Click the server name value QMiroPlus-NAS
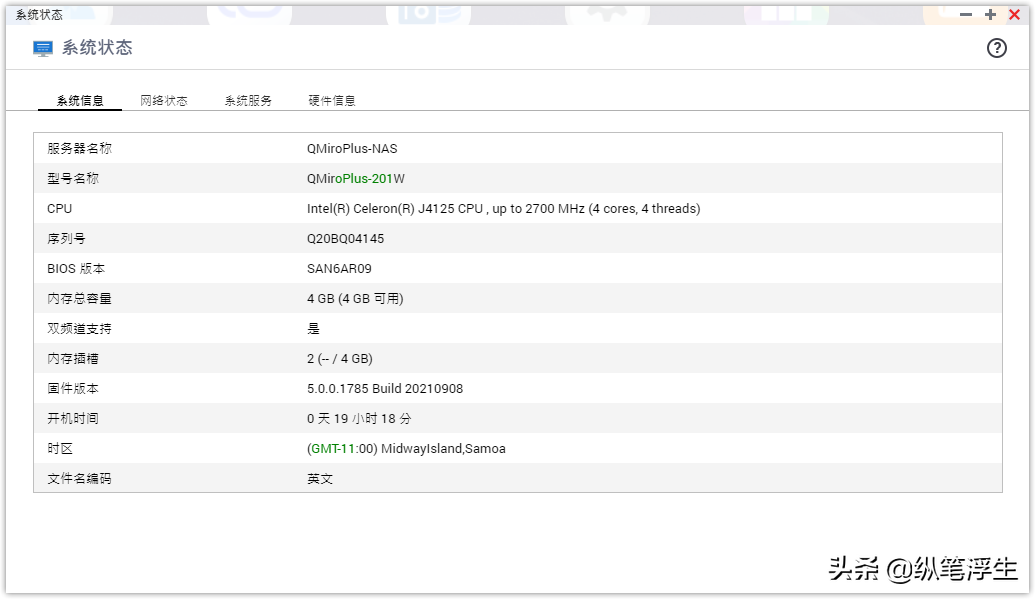Viewport: 1035px width, 599px height. [x=352, y=149]
